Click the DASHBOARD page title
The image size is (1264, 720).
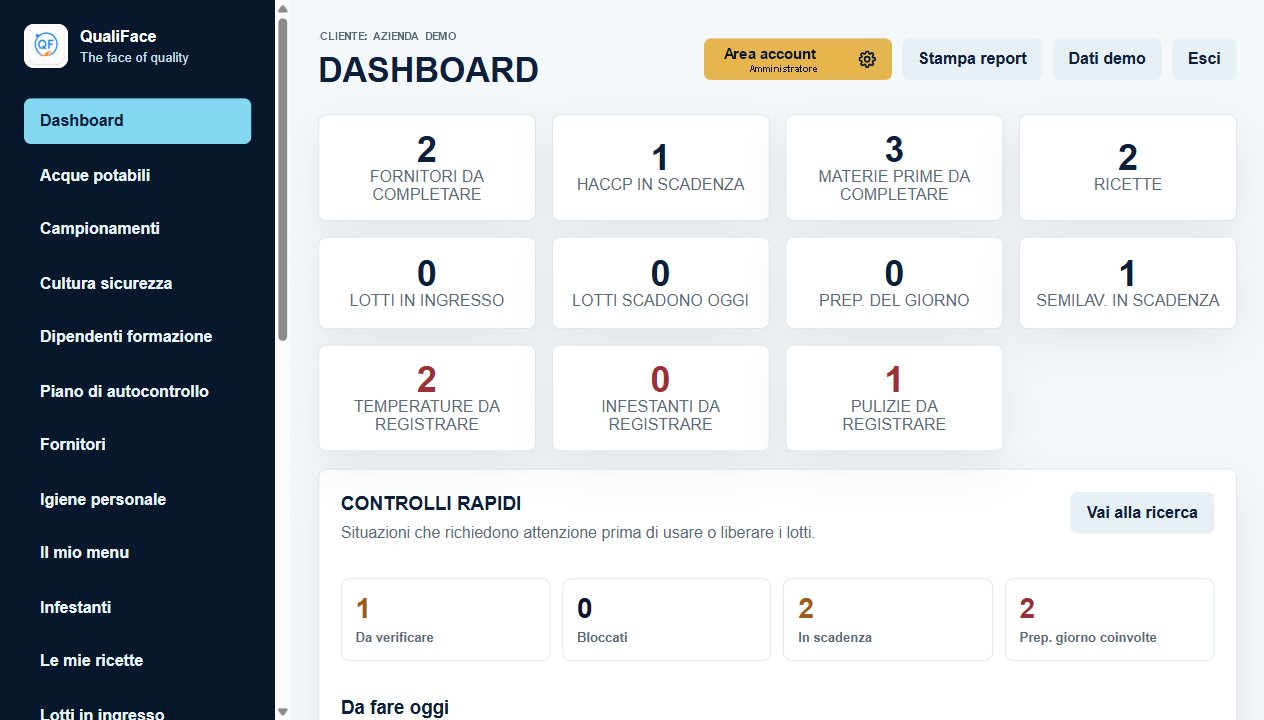(x=429, y=70)
